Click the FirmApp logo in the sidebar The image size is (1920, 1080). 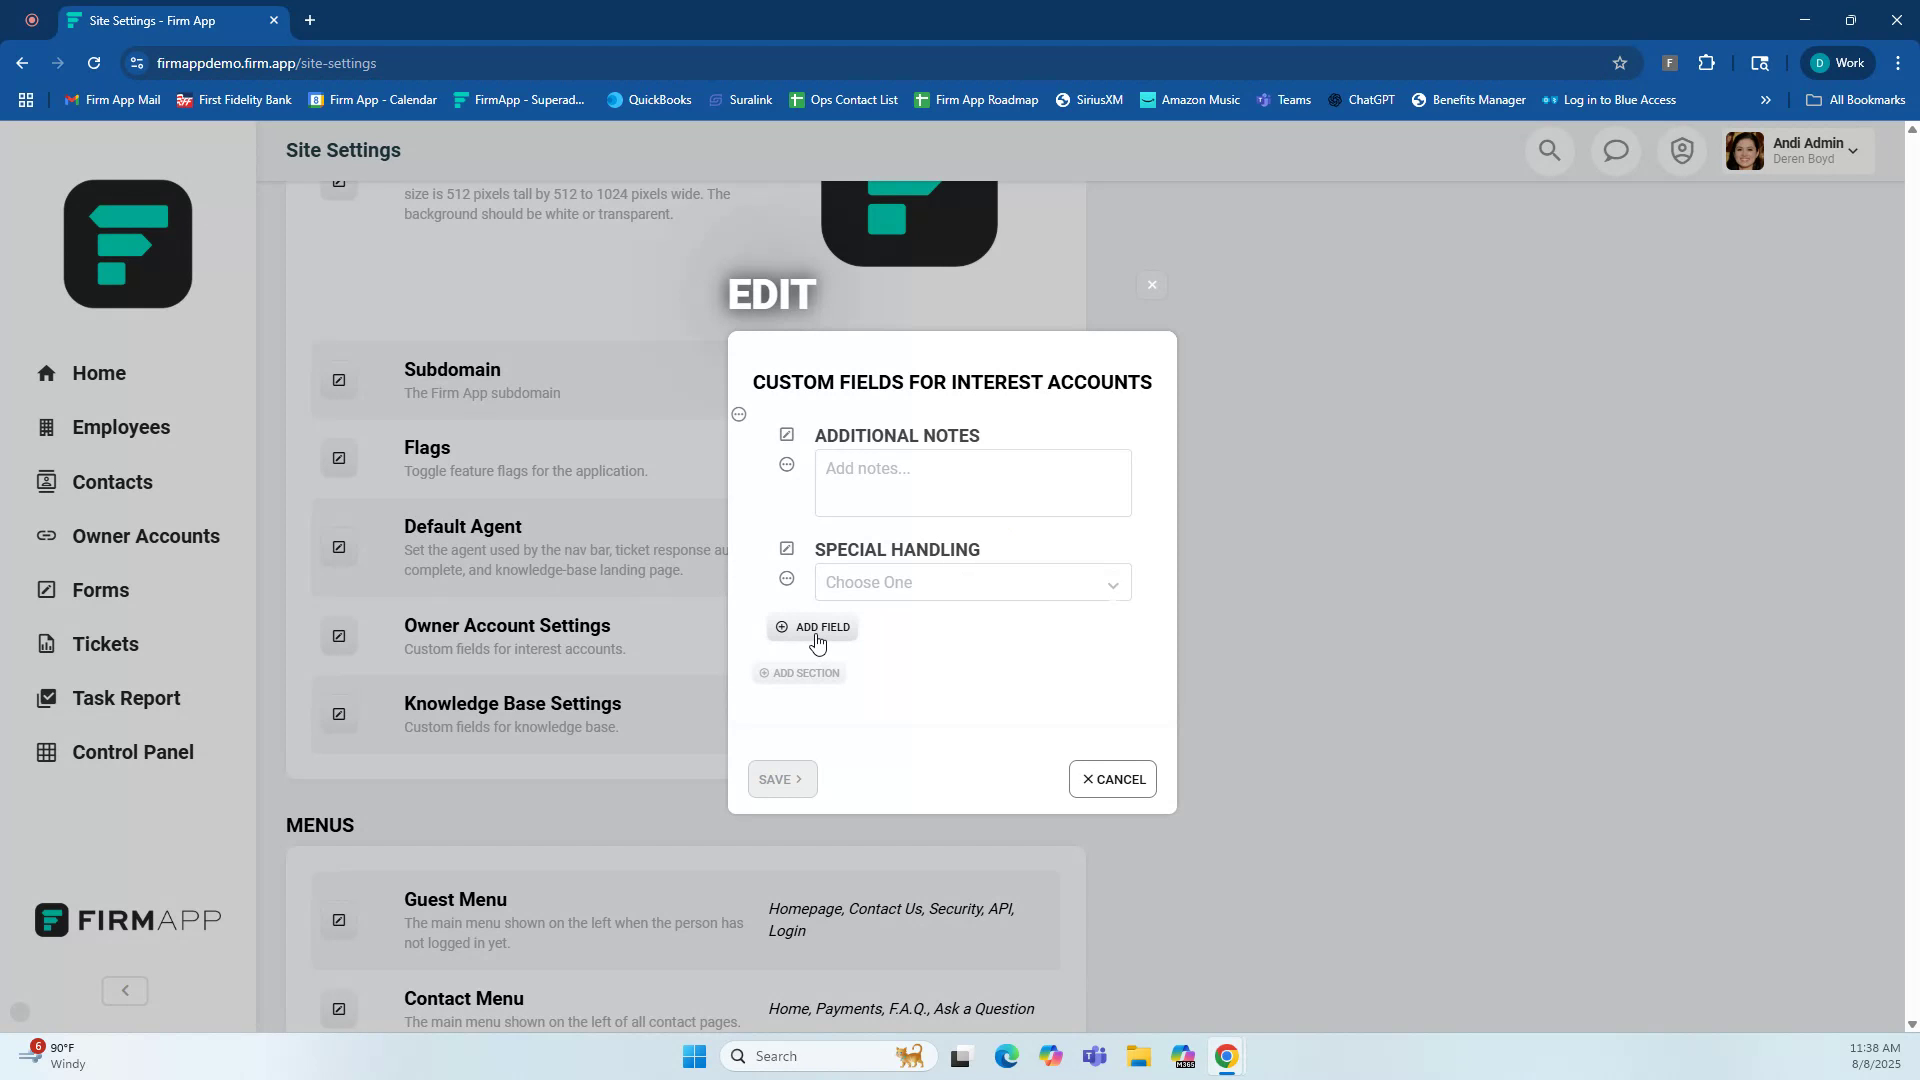tap(127, 919)
